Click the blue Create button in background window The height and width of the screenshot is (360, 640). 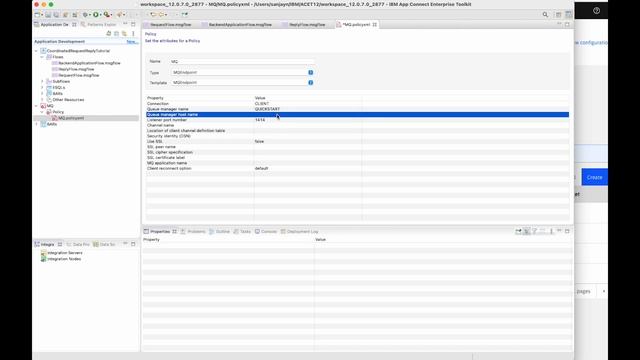[x=594, y=177]
